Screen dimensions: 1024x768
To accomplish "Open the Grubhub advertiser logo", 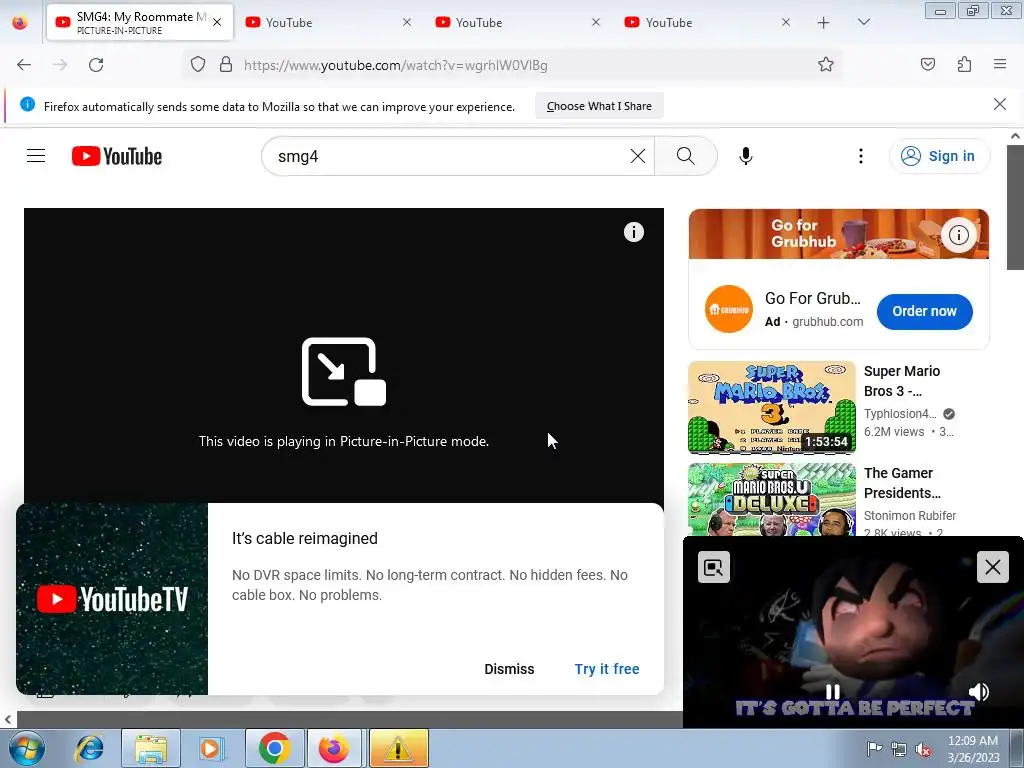I will 729,310.
